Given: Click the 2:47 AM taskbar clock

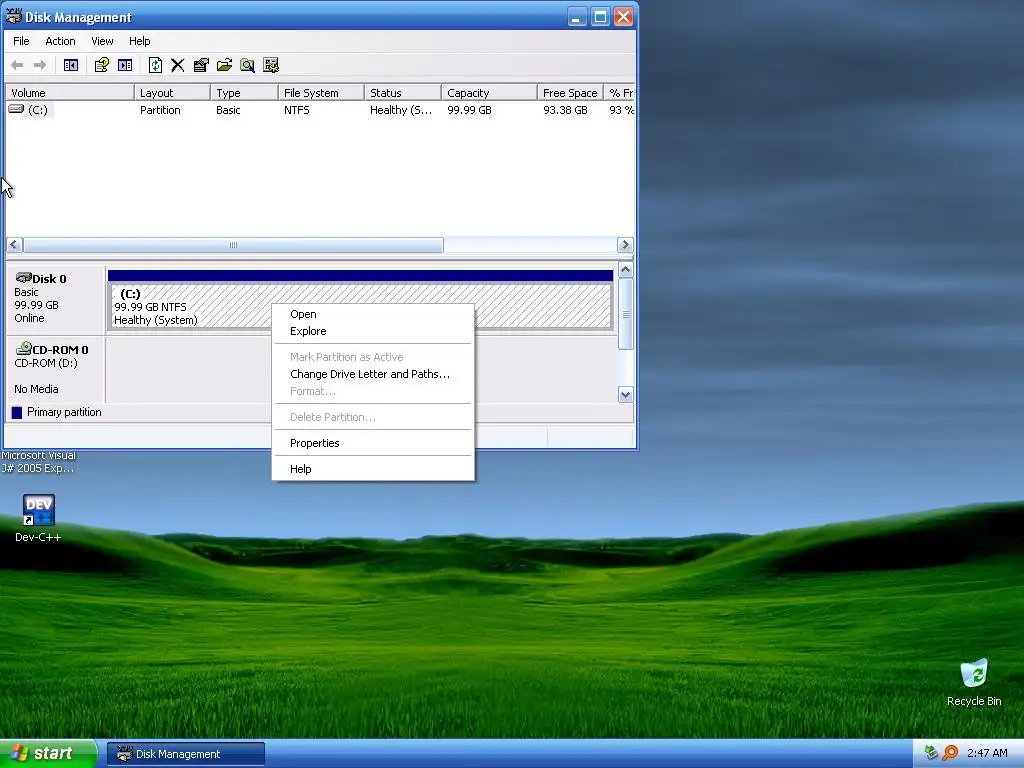Looking at the screenshot, I should (x=987, y=753).
